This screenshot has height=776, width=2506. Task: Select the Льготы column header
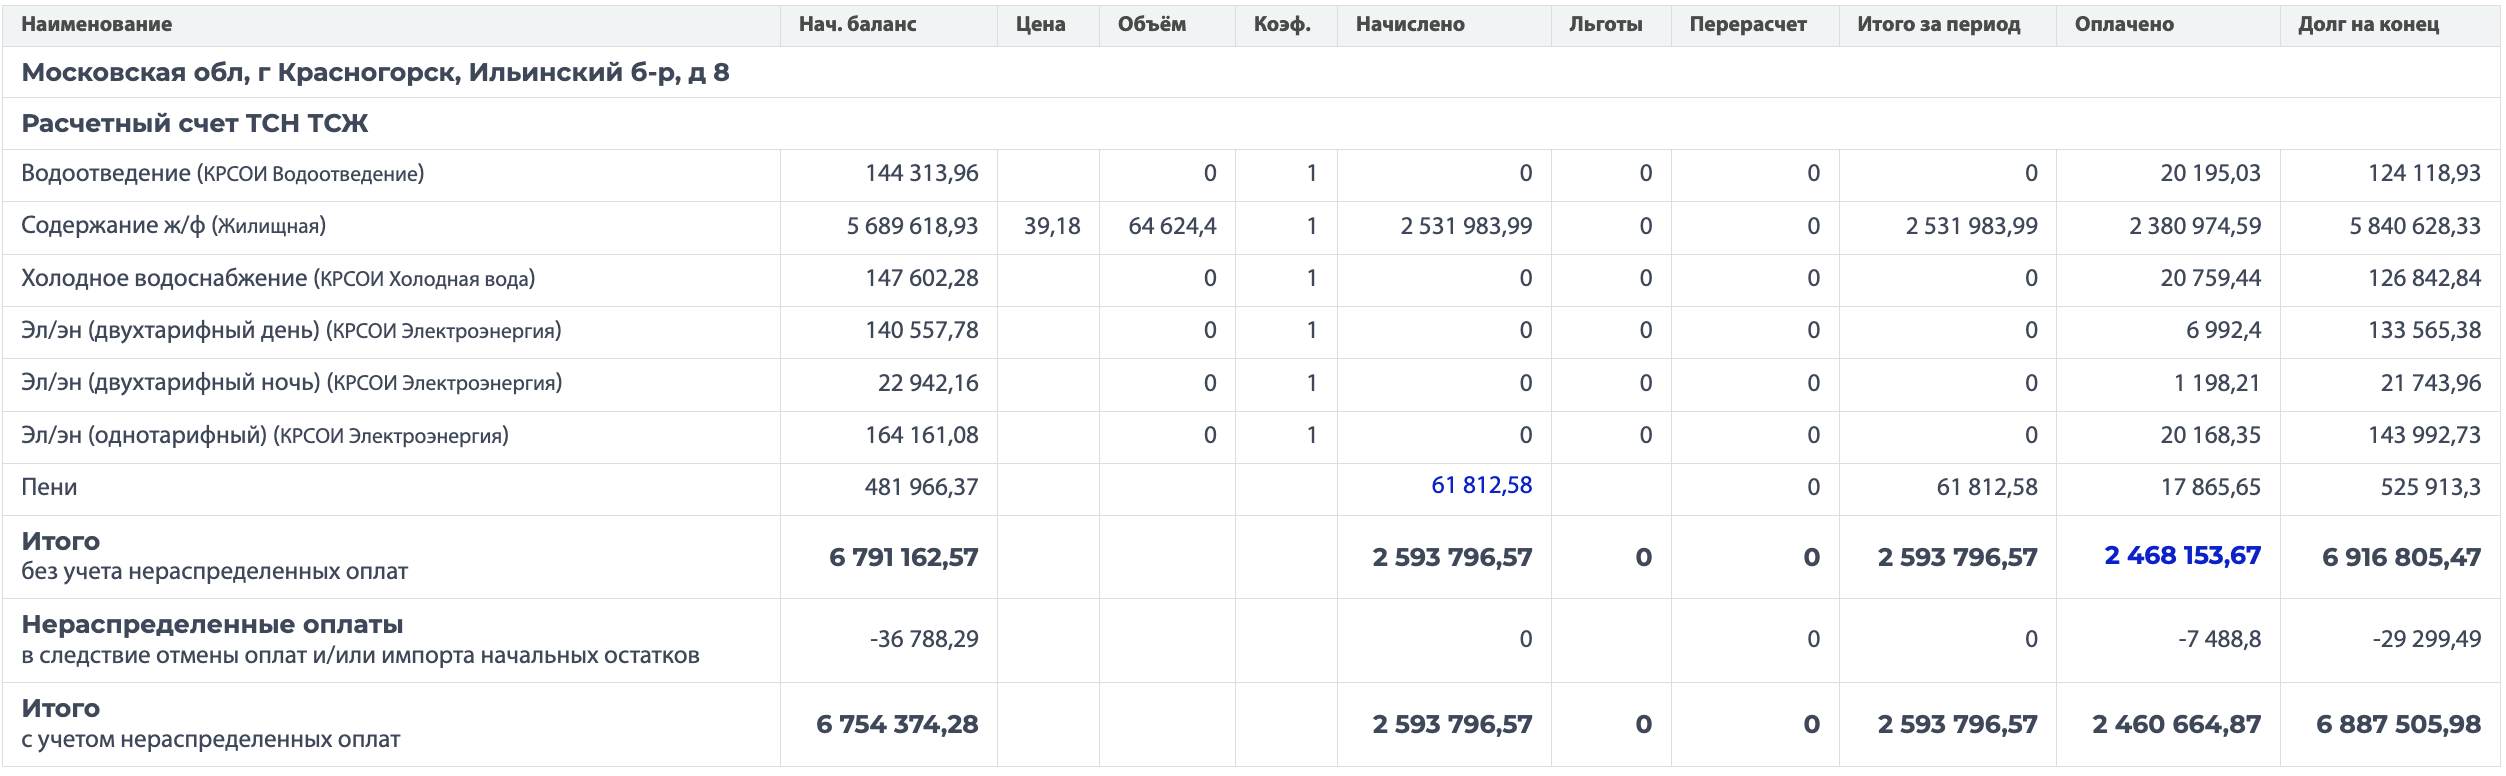(x=1606, y=25)
